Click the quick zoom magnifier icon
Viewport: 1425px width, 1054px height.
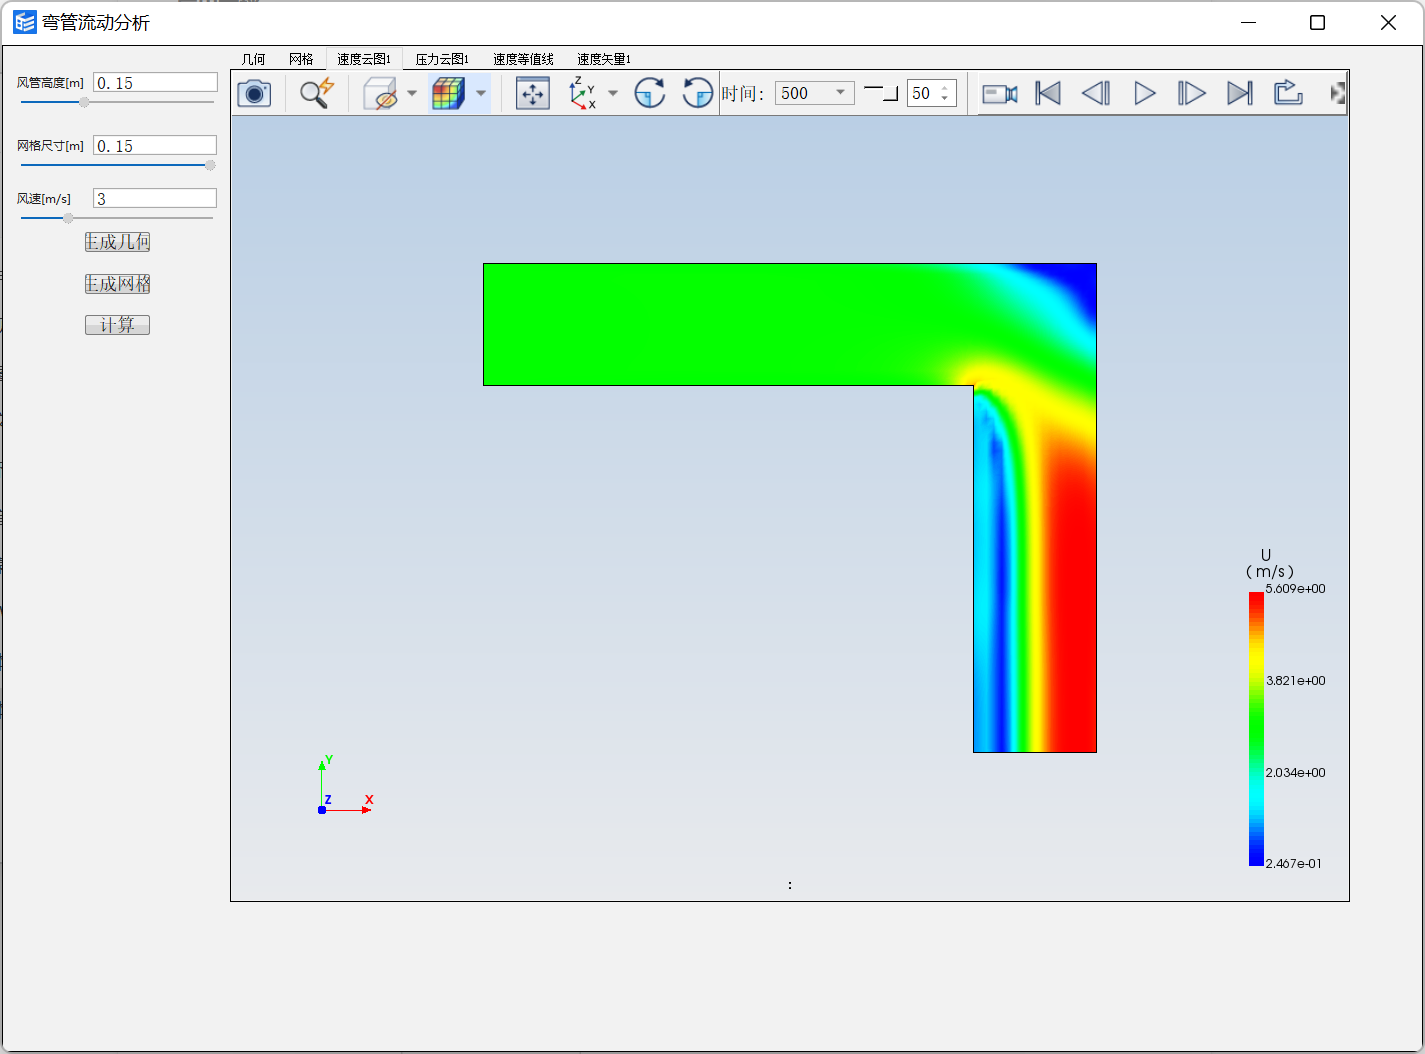(317, 94)
